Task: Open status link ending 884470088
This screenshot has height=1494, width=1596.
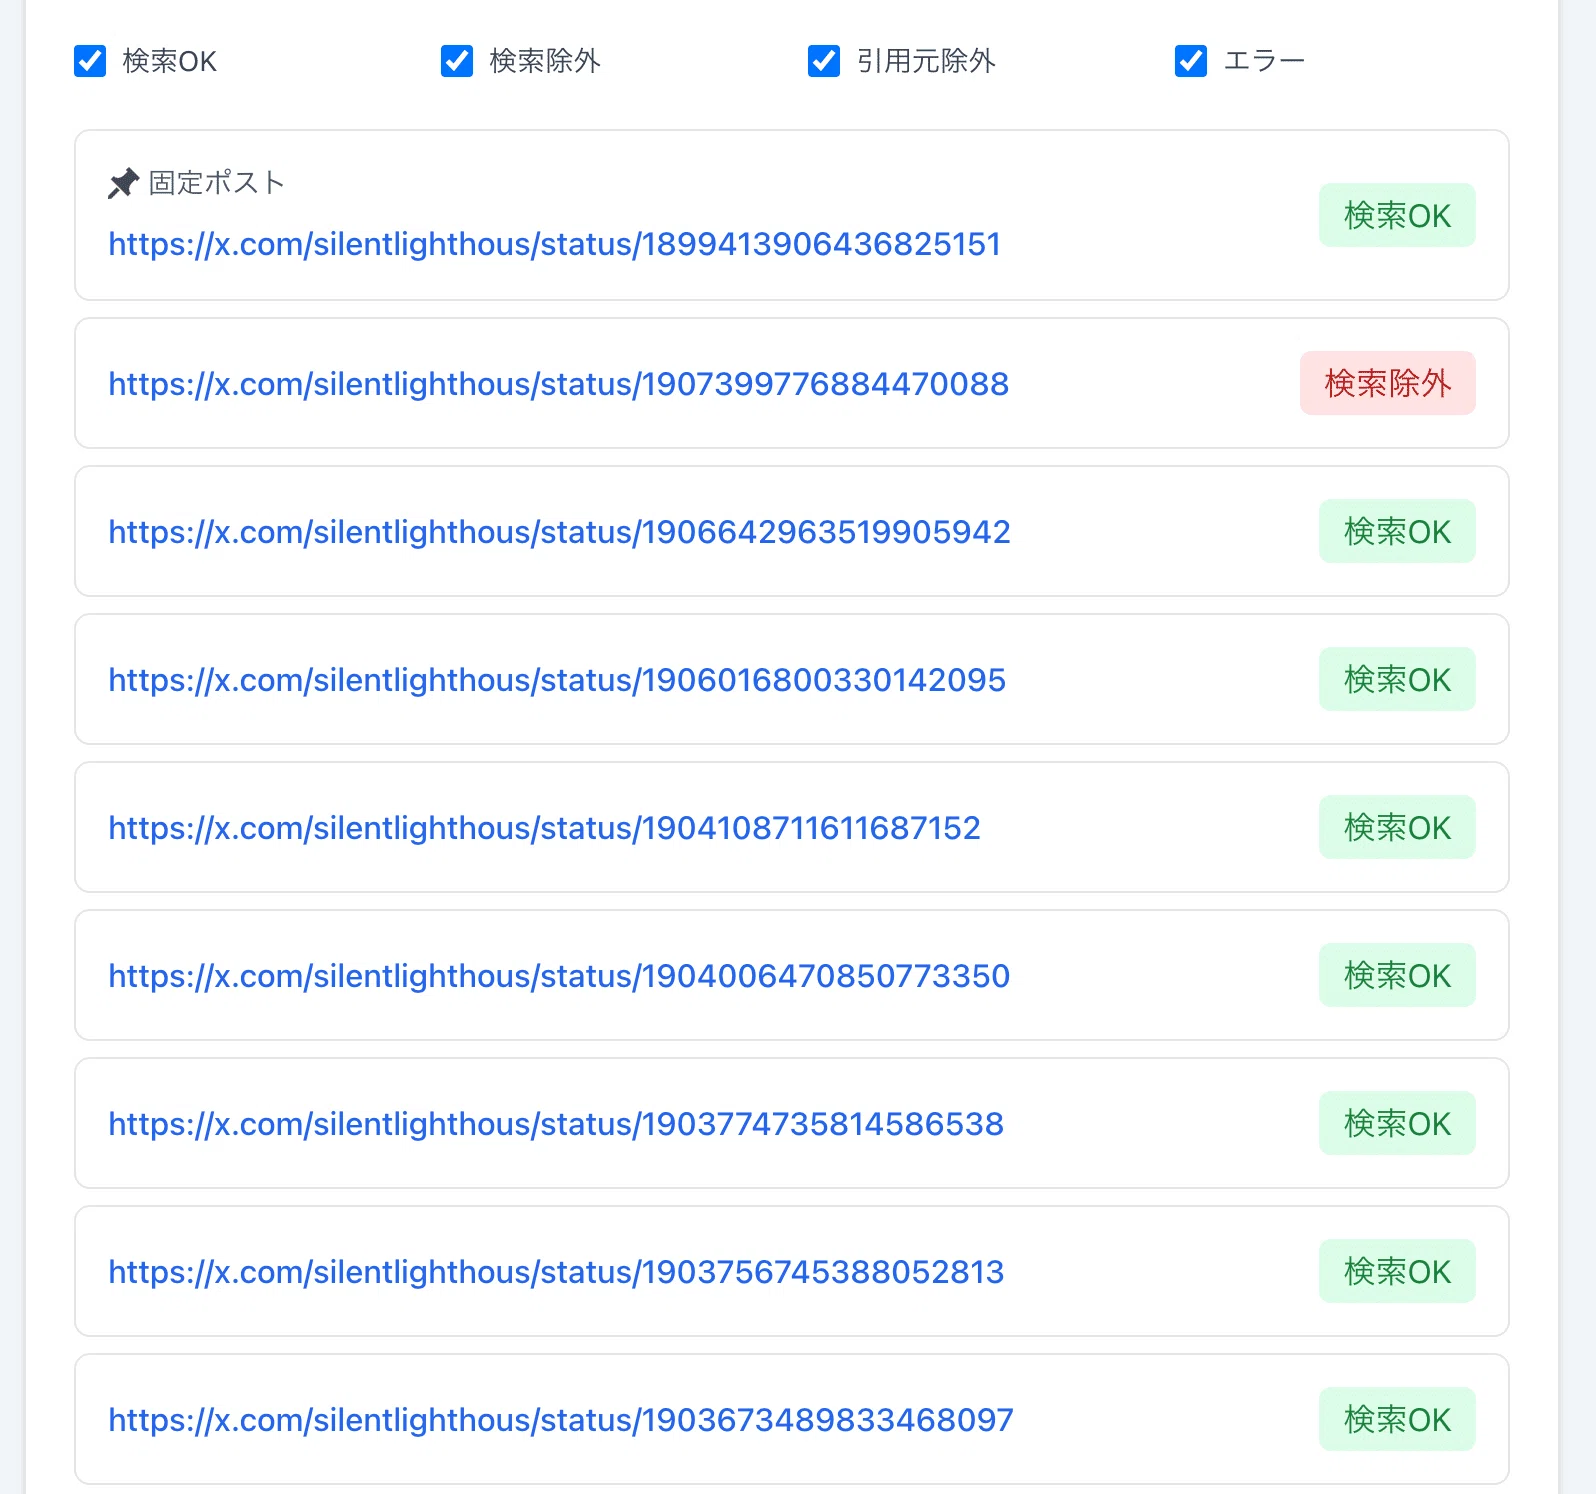Action: 559,384
